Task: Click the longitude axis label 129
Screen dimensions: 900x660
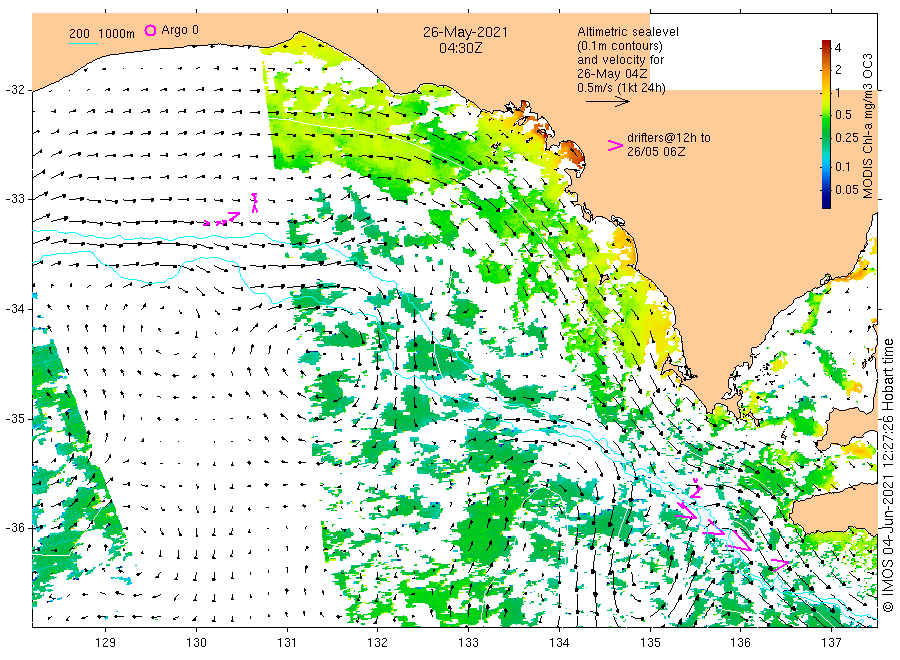Action: [x=106, y=642]
